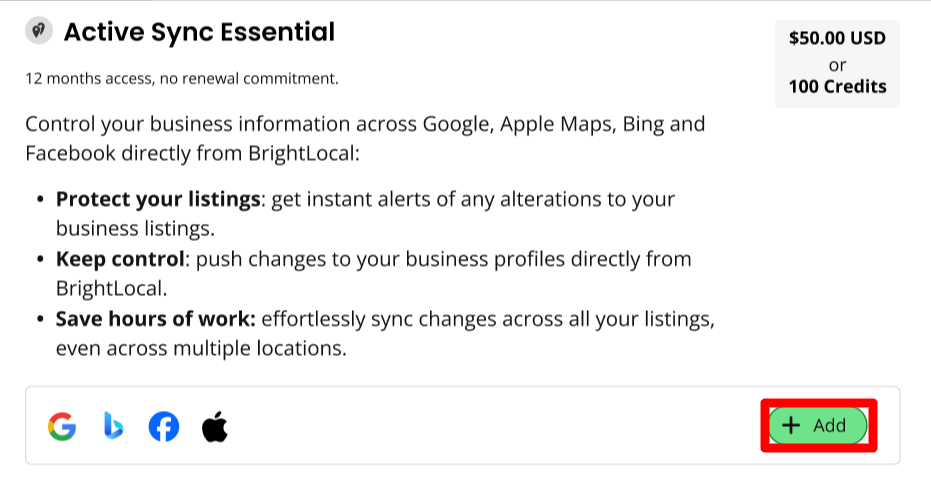Image resolution: width=931 pixels, height=492 pixels.
Task: Click the 12 months access note
Action: pyautogui.click(x=182, y=78)
